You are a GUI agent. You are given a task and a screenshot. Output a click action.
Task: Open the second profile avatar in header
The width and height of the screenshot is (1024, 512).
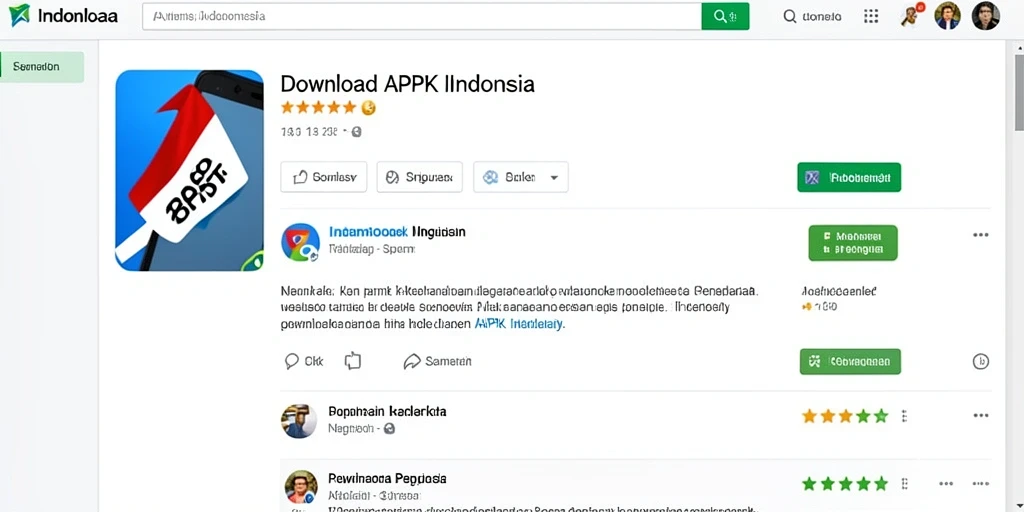click(x=947, y=16)
